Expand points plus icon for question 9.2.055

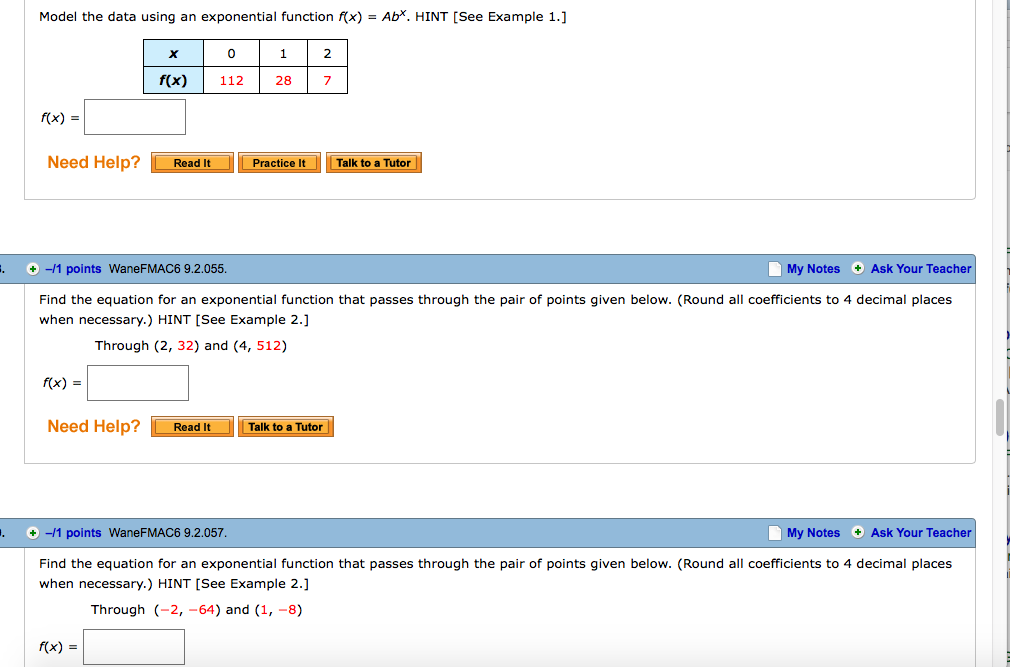click(33, 269)
